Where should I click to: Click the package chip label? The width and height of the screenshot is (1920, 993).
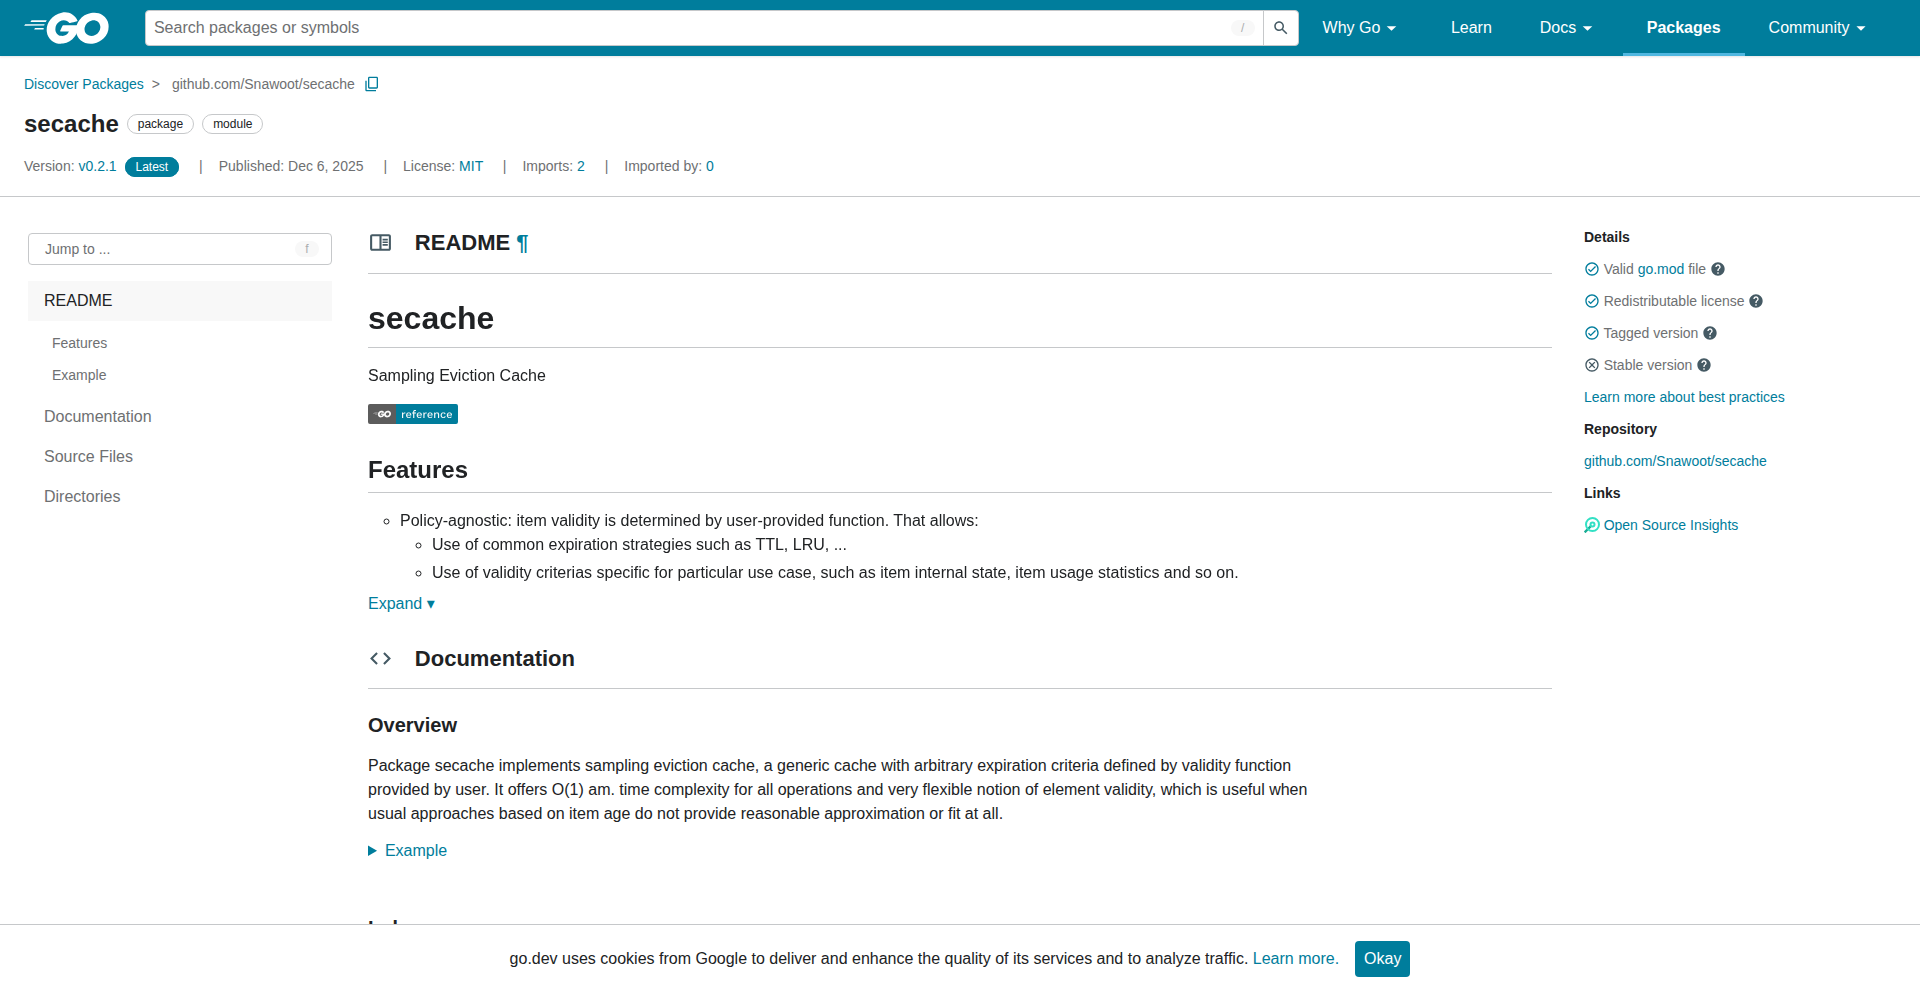[160, 124]
